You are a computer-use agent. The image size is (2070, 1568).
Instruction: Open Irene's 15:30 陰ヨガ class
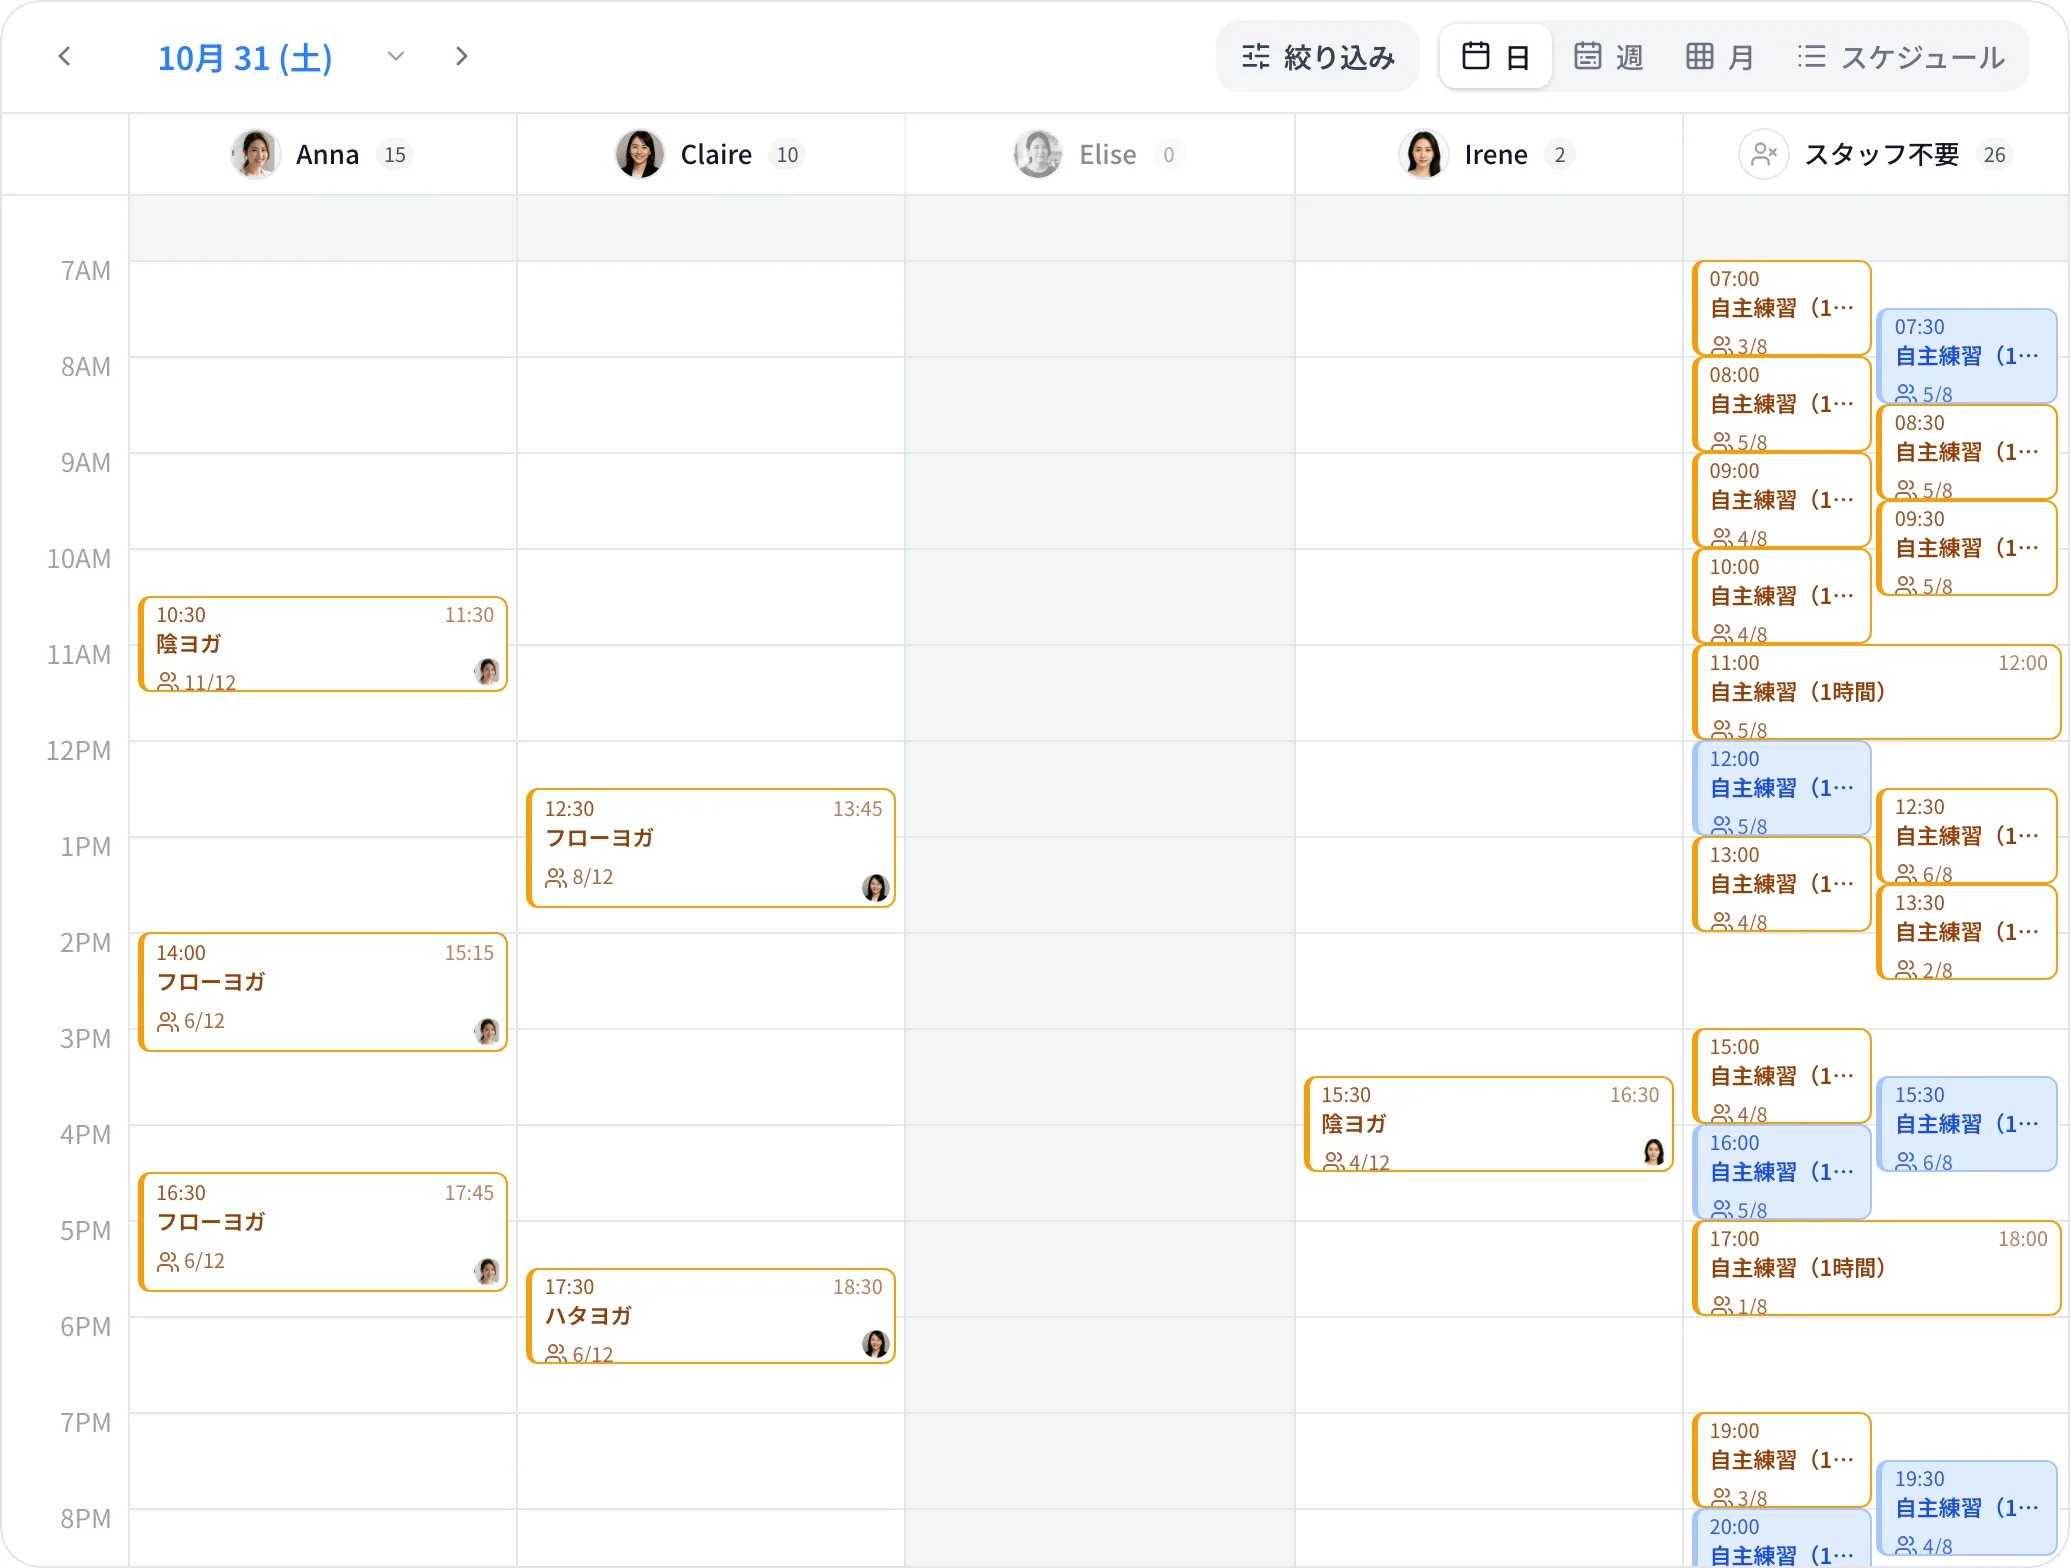click(1489, 1124)
